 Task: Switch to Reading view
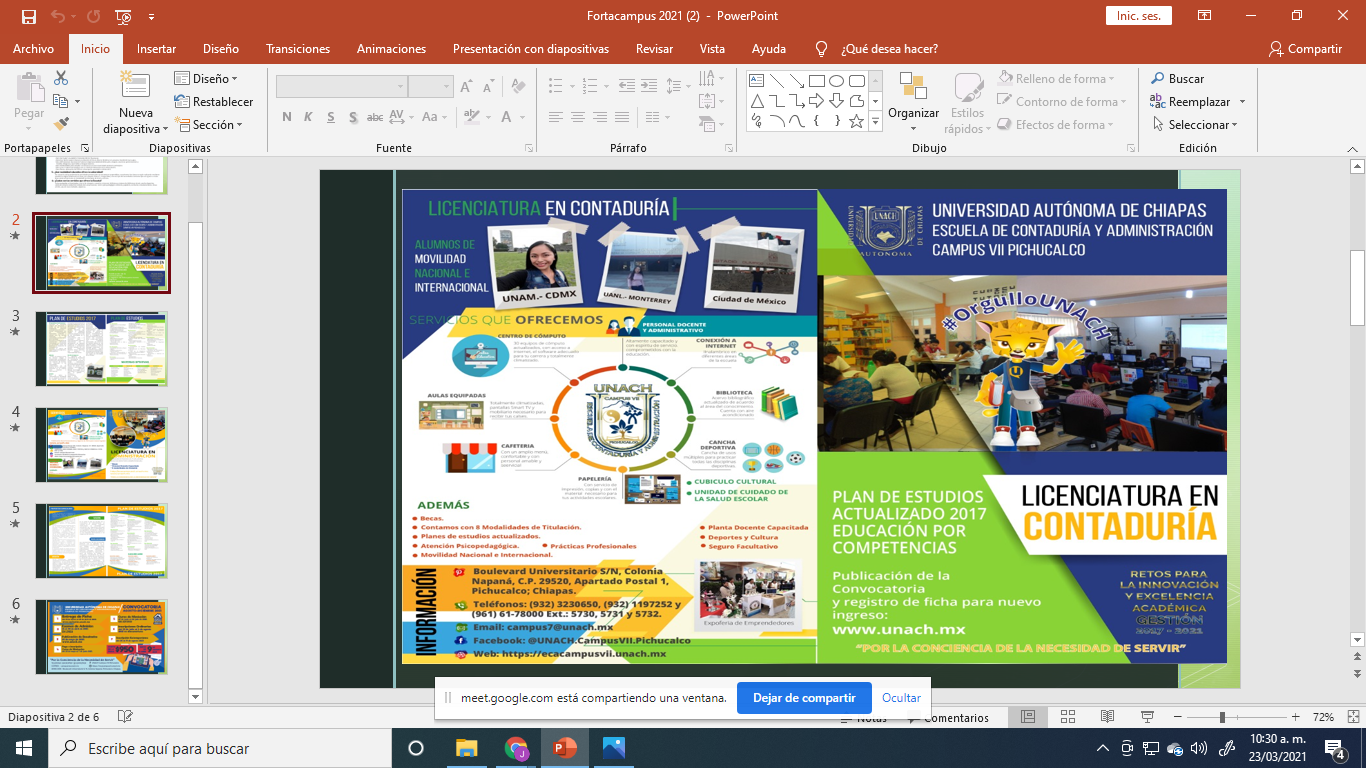click(x=1107, y=717)
